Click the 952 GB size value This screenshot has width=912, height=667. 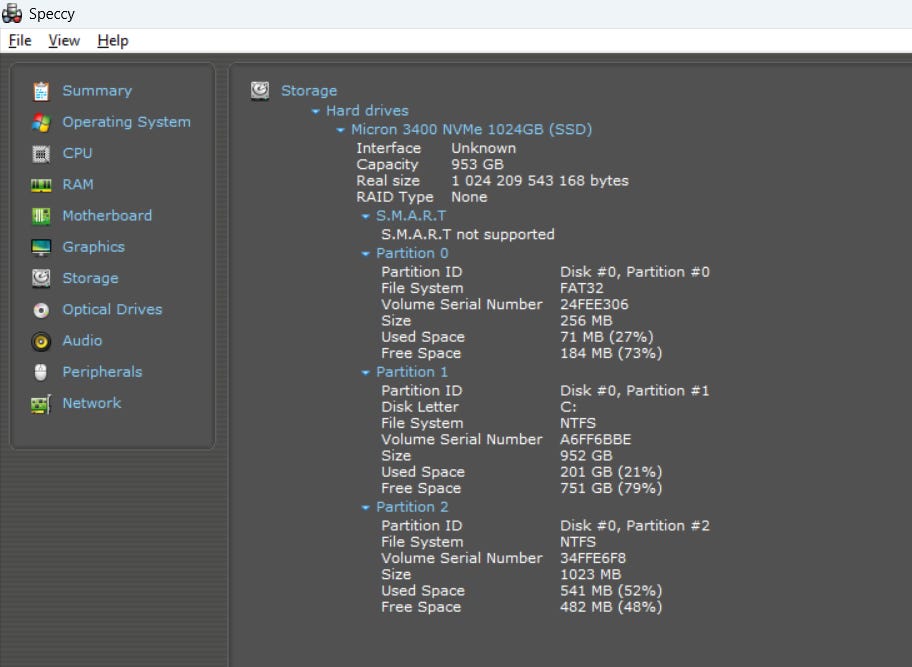tap(586, 456)
